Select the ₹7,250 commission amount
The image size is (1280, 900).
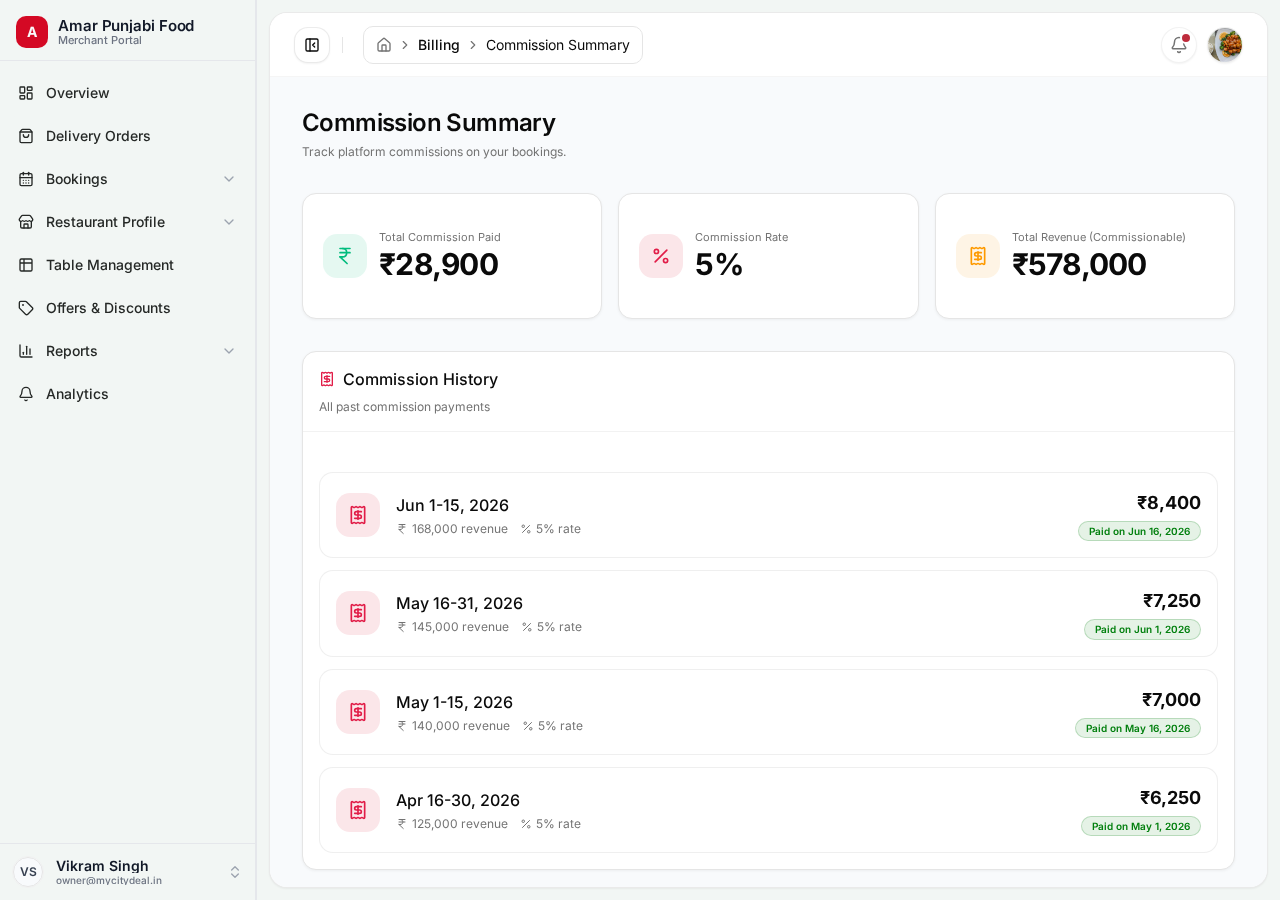1172,600
